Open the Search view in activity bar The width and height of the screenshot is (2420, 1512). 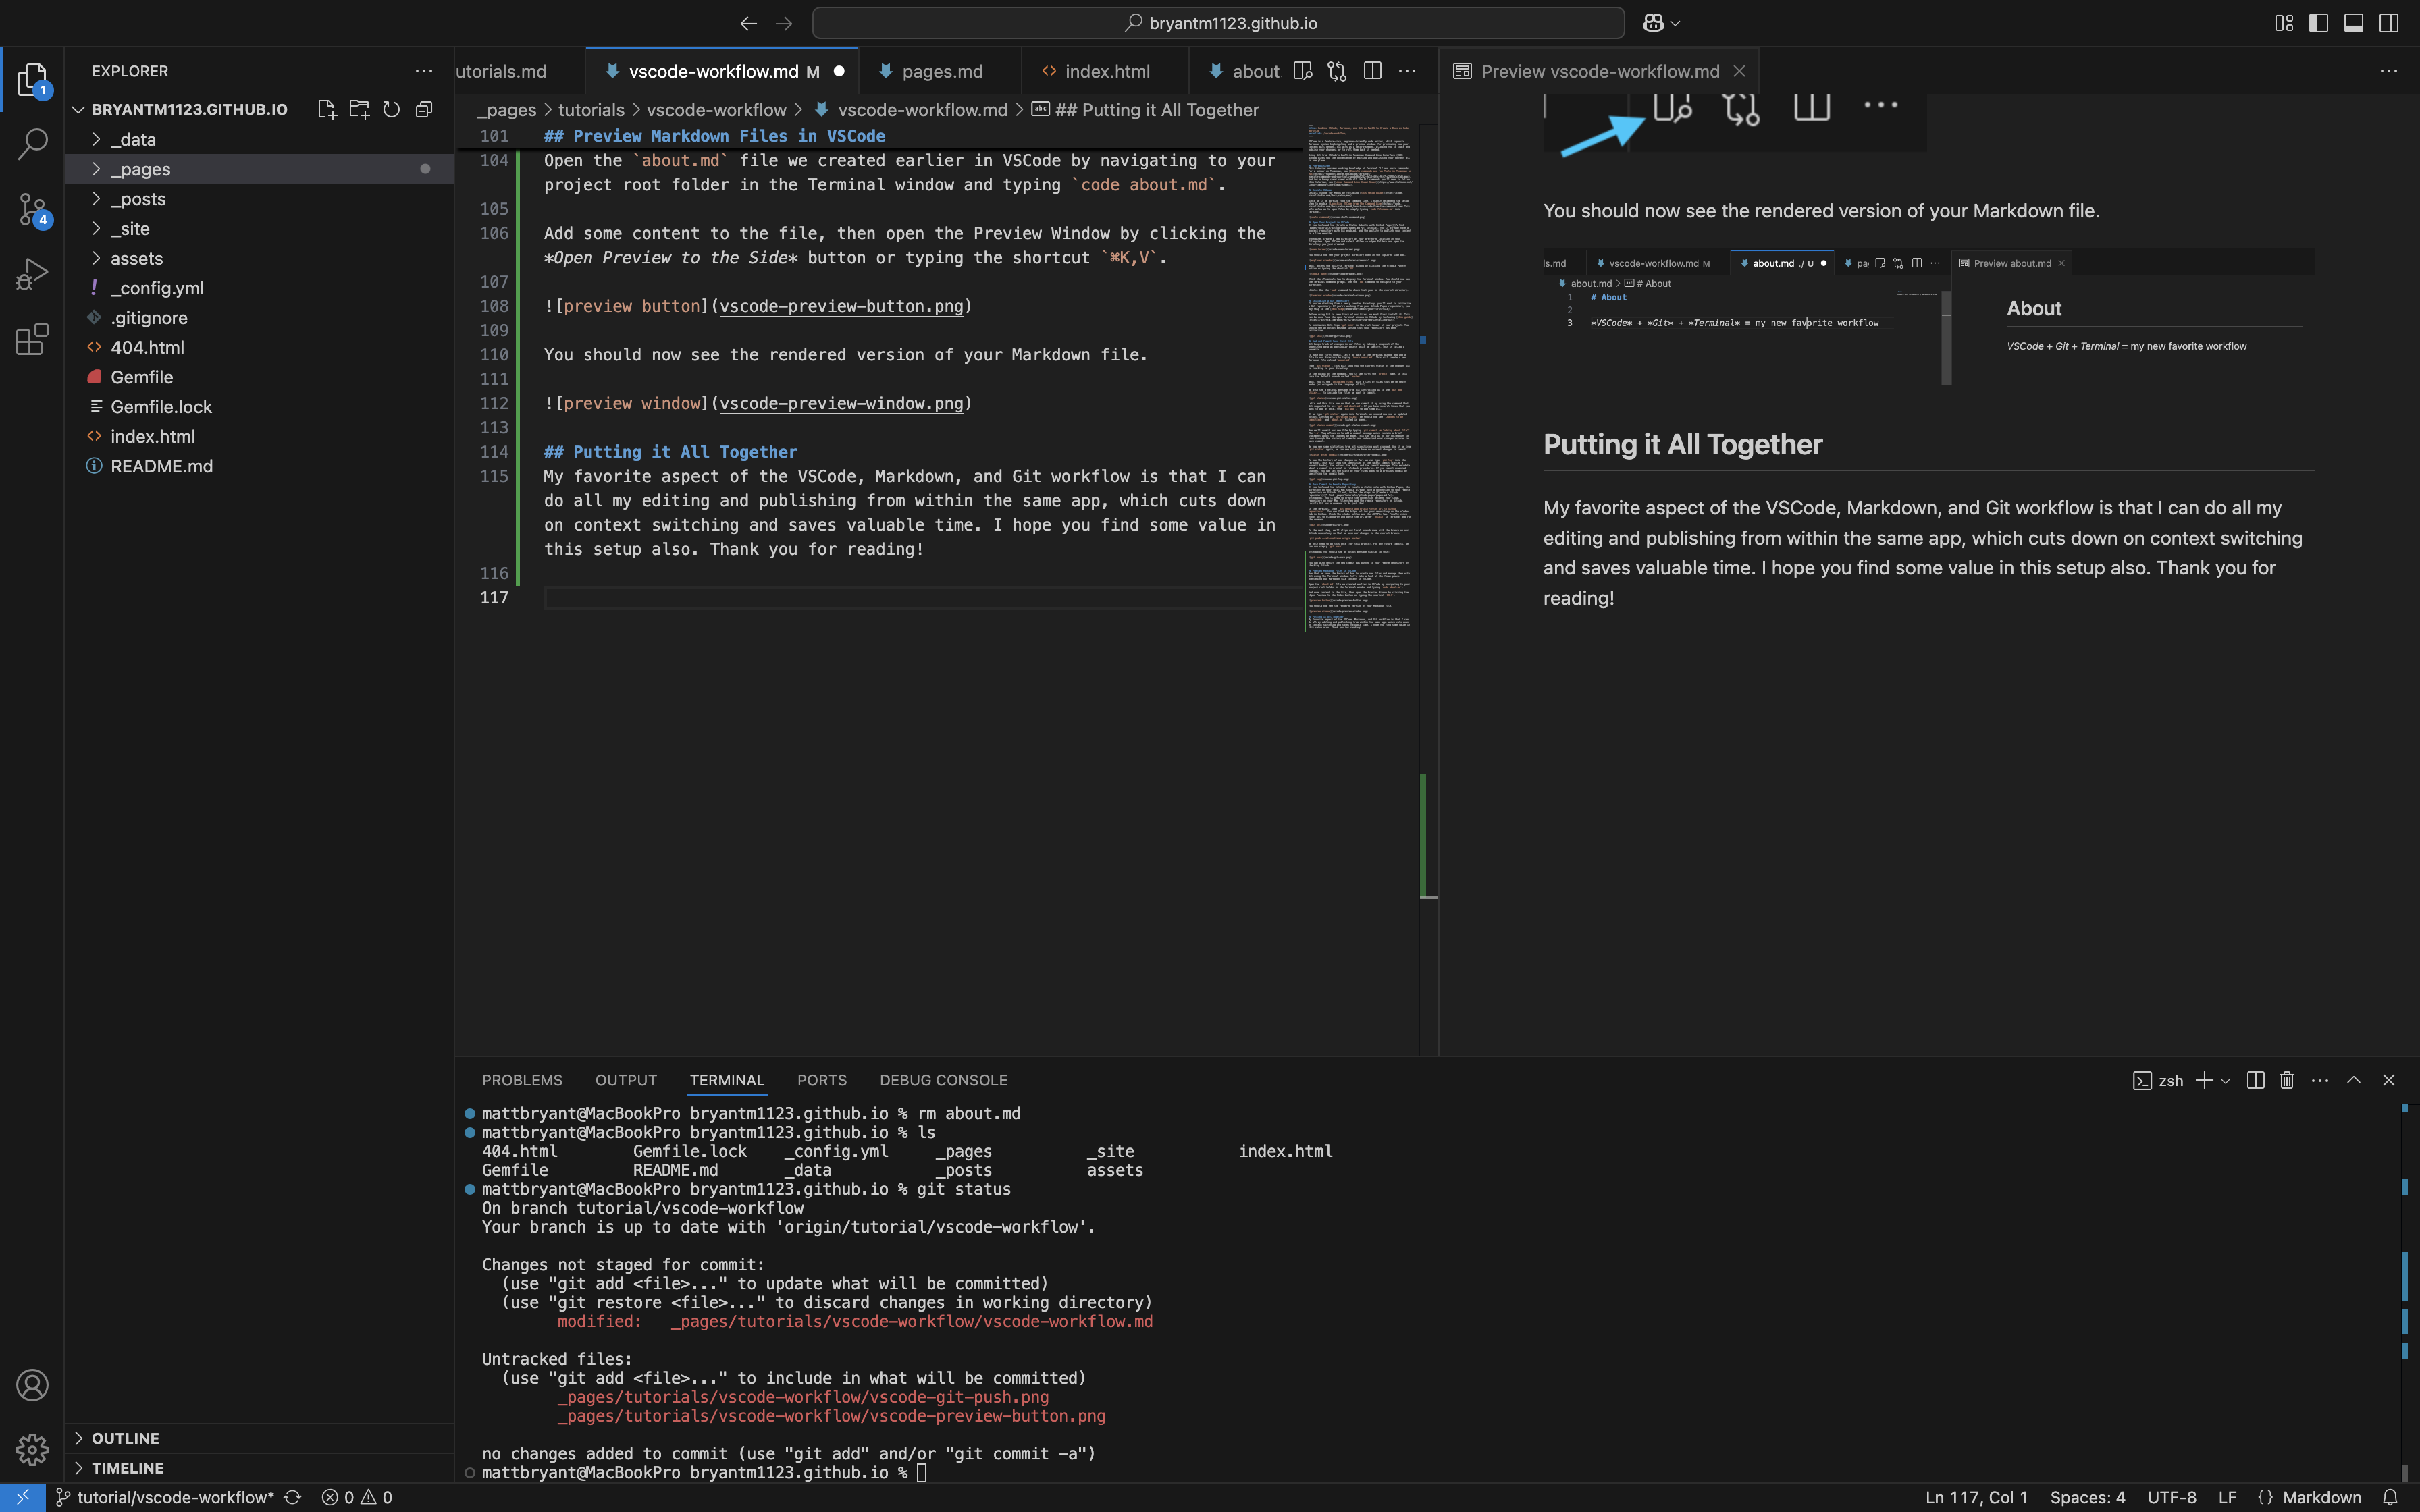(x=32, y=144)
